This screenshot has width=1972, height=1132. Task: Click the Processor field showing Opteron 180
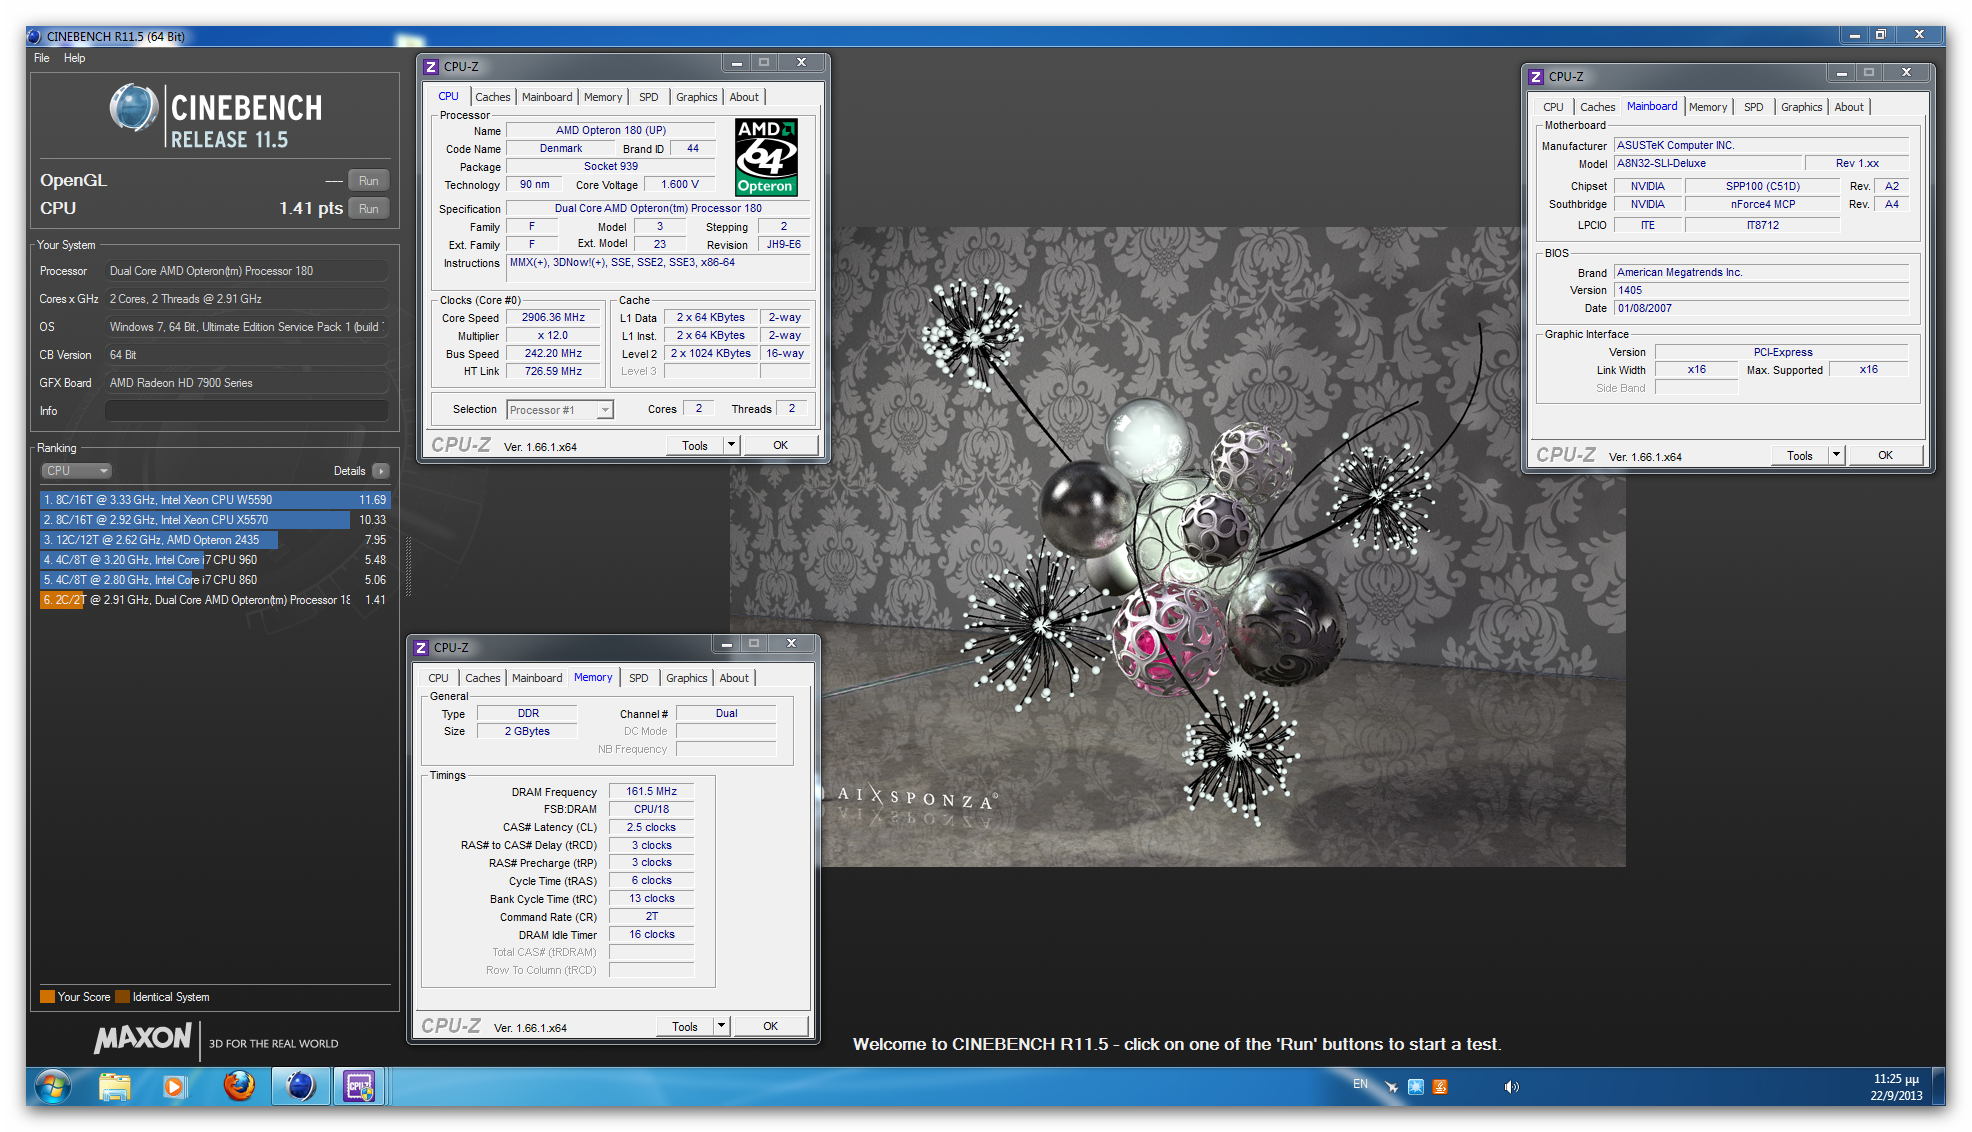coord(246,271)
